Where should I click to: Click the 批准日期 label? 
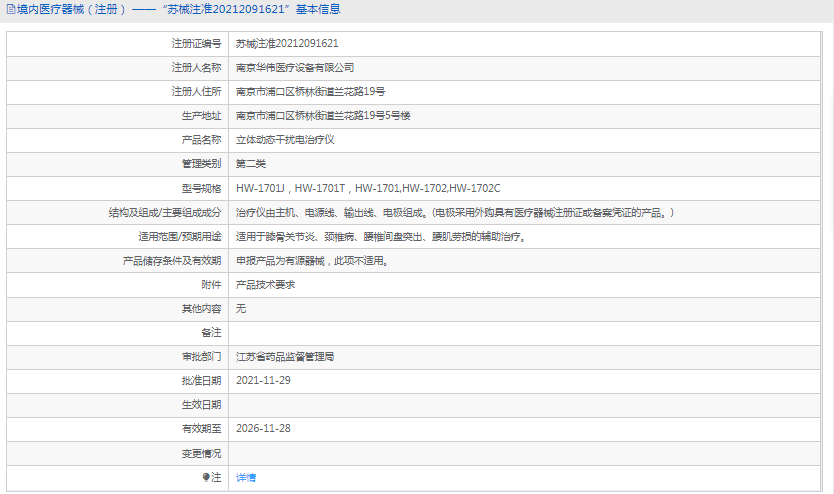[x=201, y=381]
